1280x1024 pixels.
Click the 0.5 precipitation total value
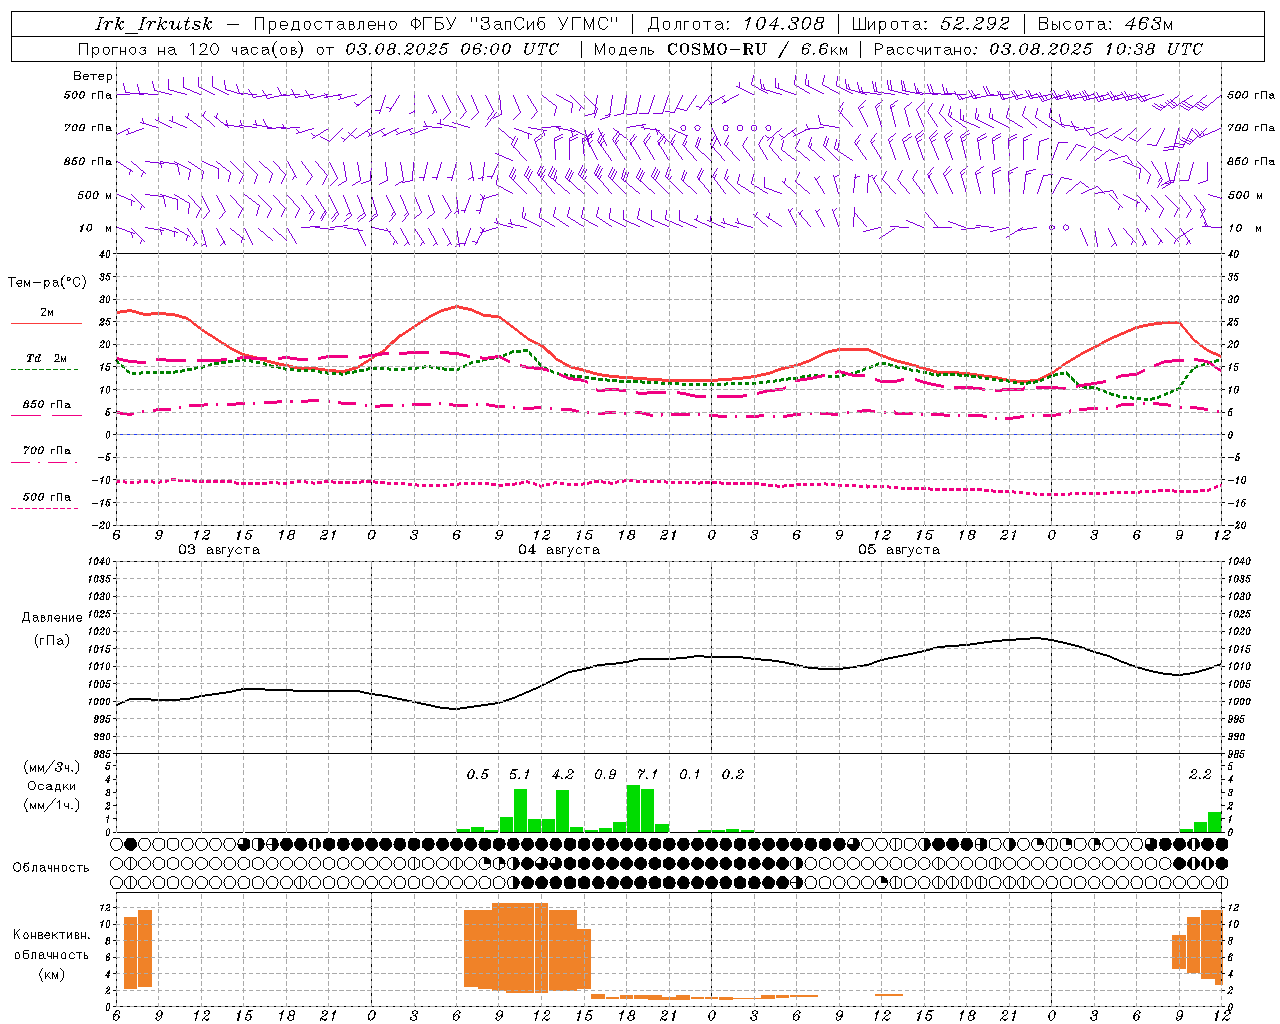478,774
